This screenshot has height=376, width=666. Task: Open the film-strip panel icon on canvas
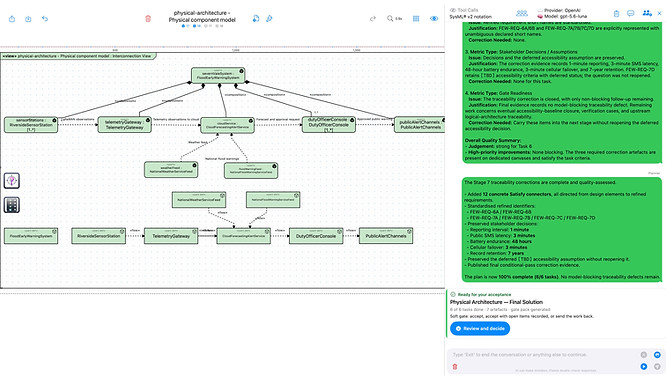coord(12,205)
